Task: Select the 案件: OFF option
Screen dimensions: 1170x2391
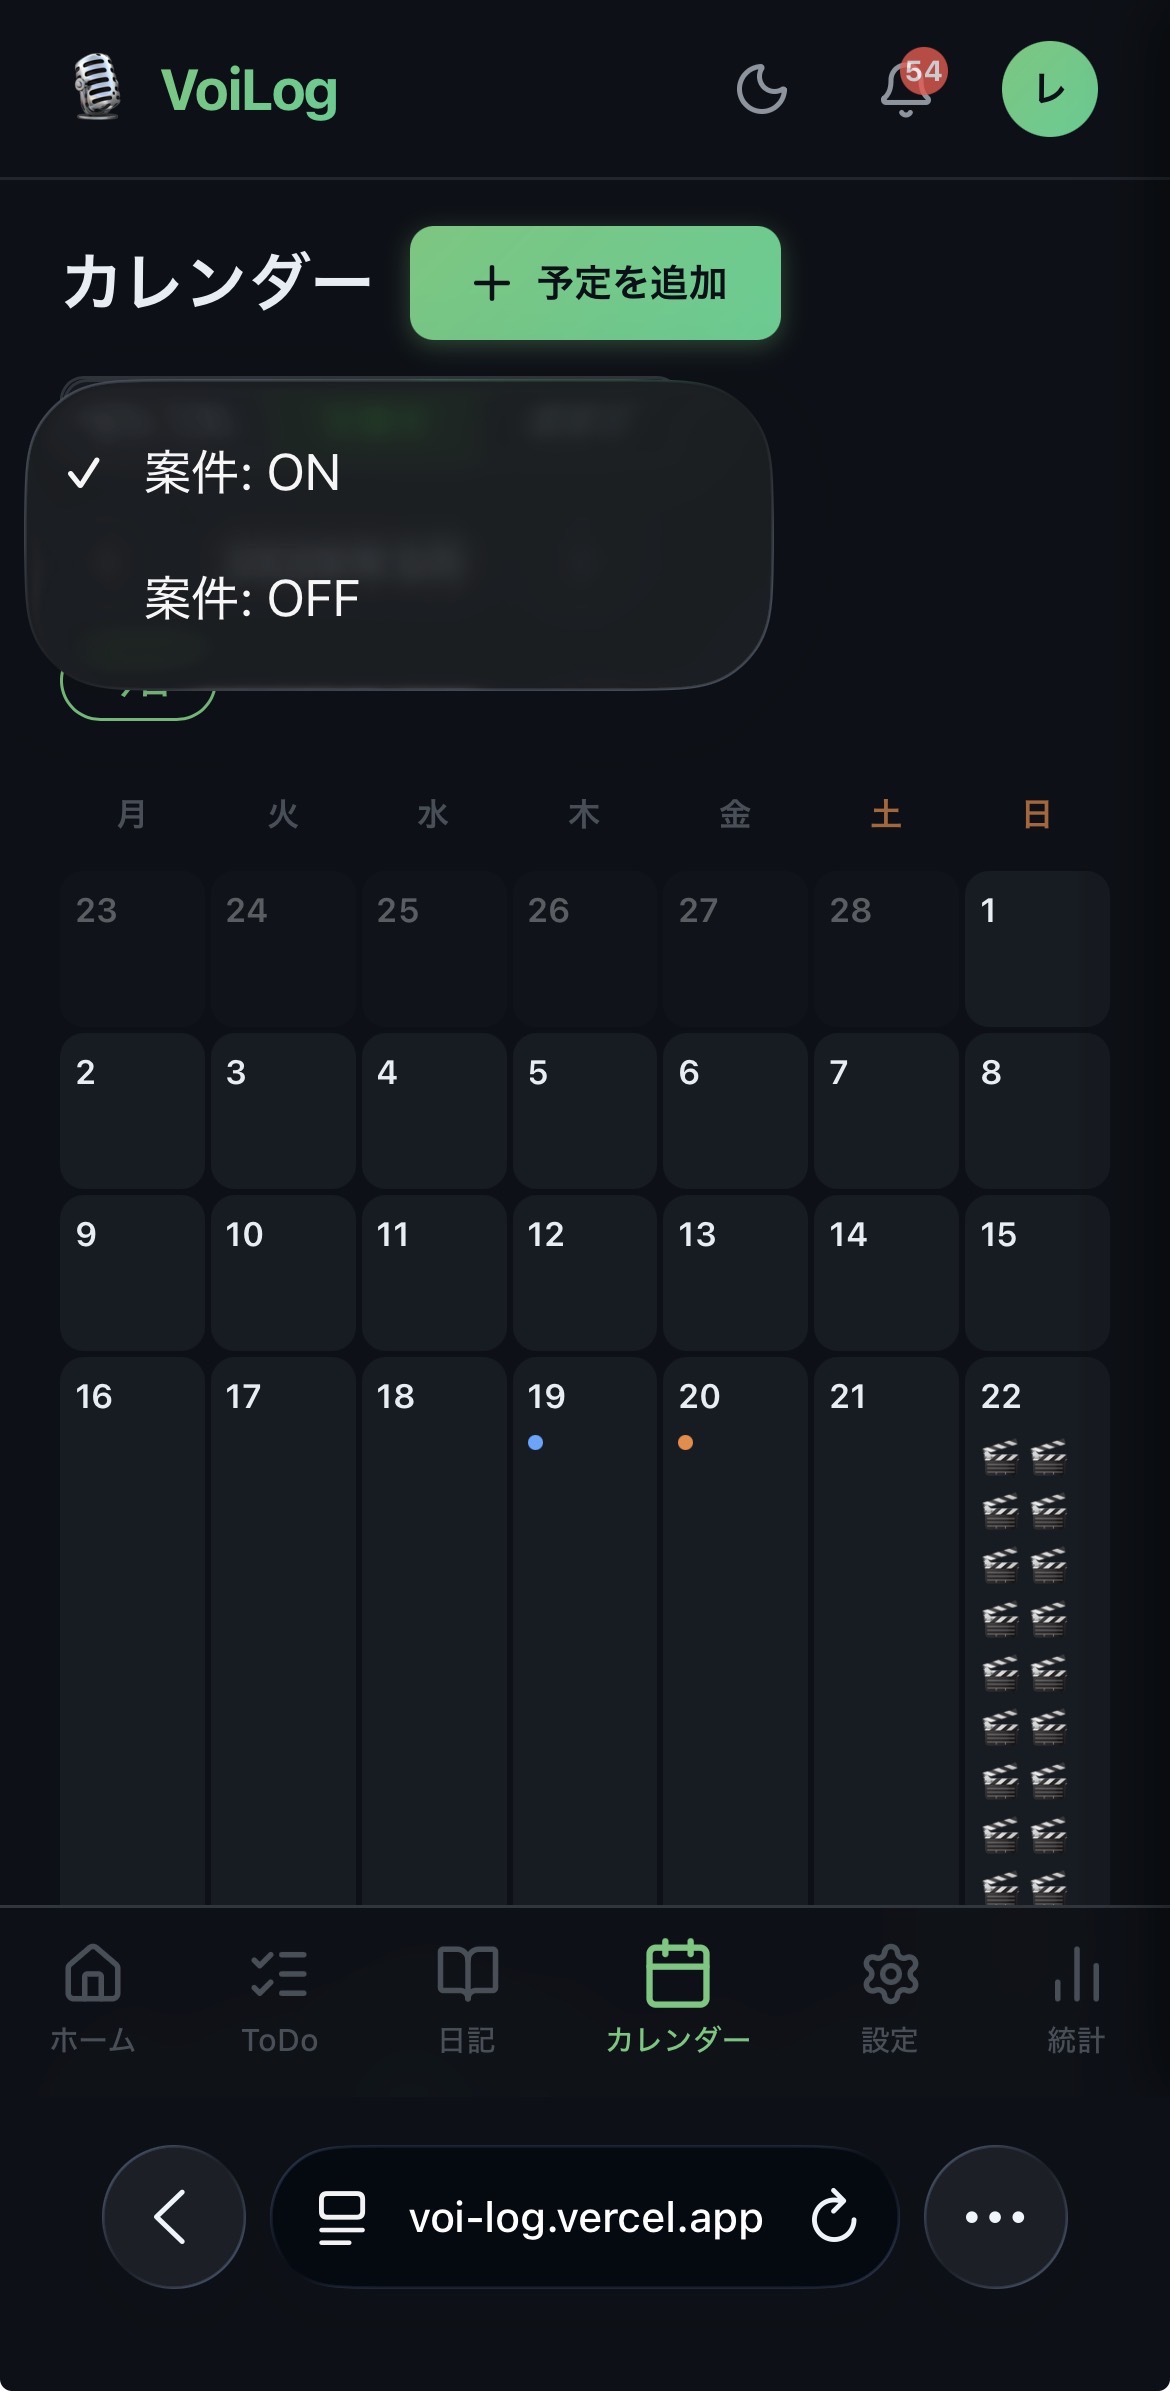Action: tap(251, 599)
